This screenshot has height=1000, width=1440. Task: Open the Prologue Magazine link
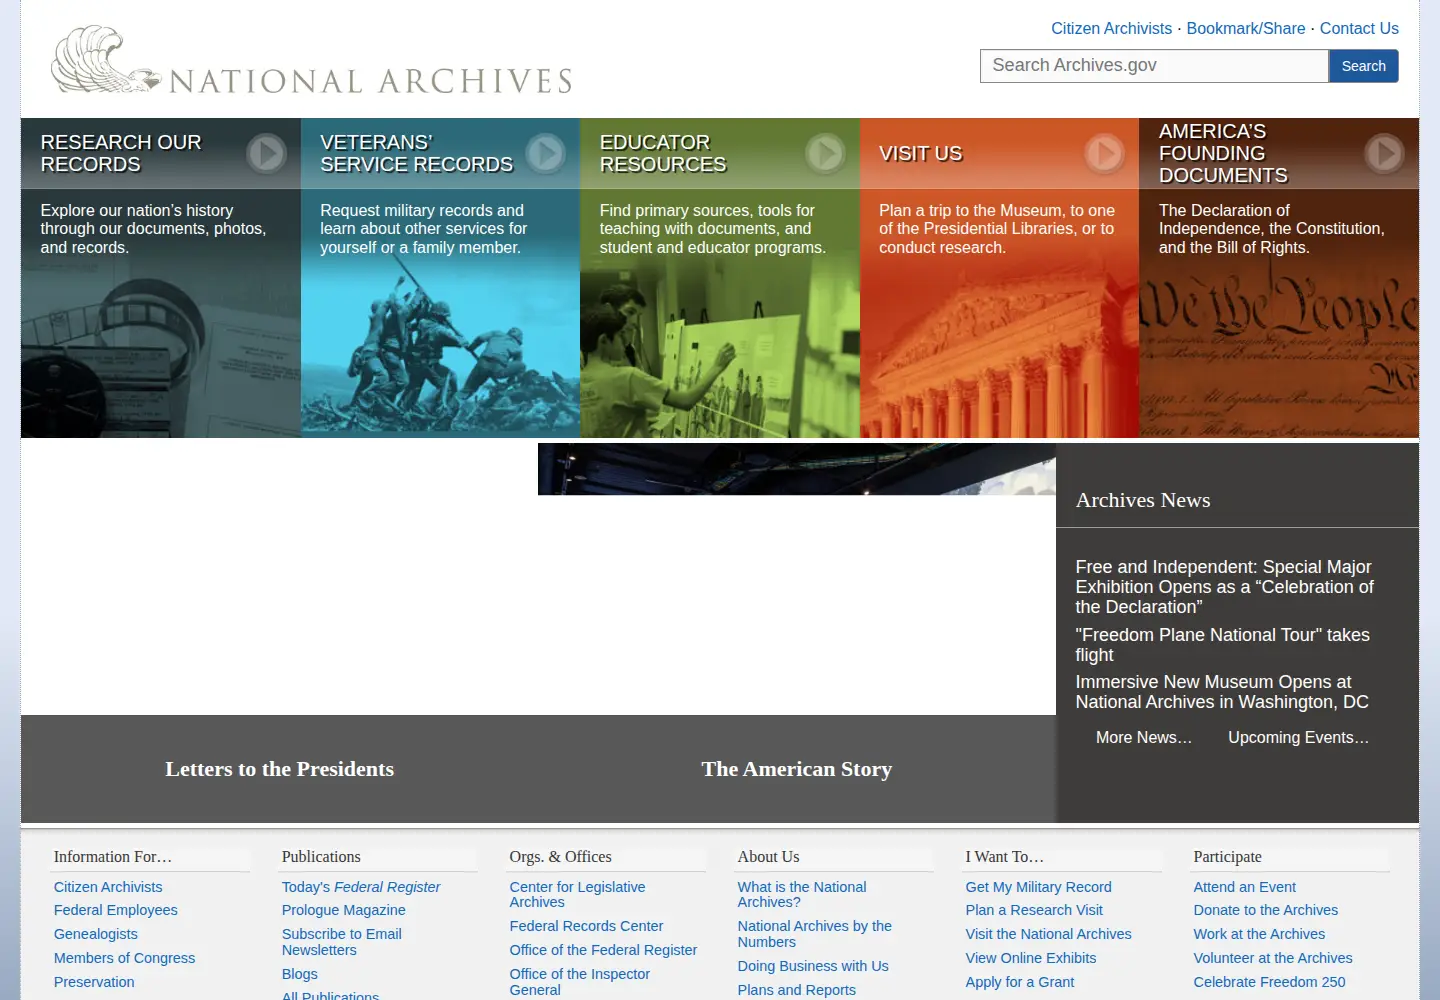tap(344, 910)
